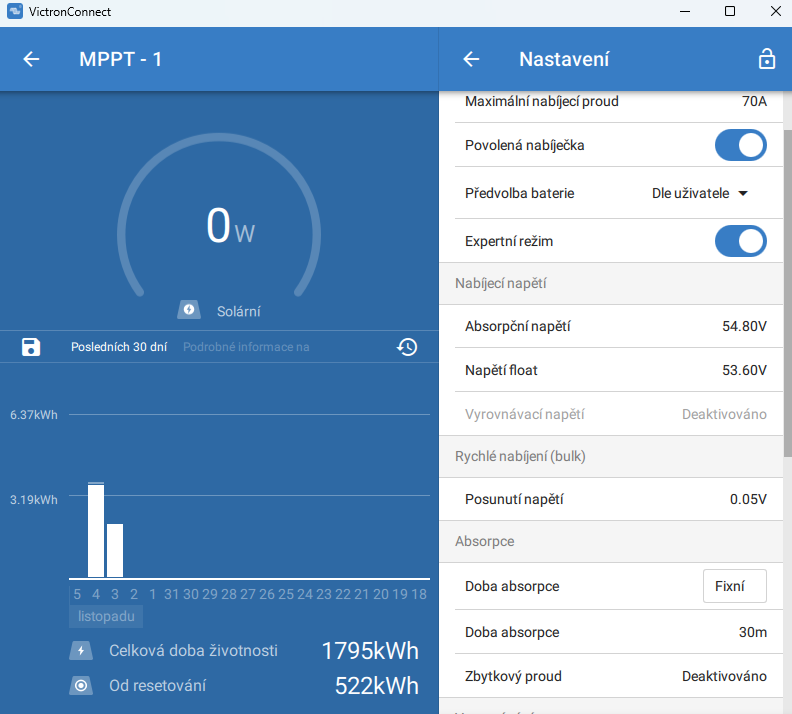The width and height of the screenshot is (792, 714).
Task: Click the lock icon in settings header
Action: coord(766,59)
